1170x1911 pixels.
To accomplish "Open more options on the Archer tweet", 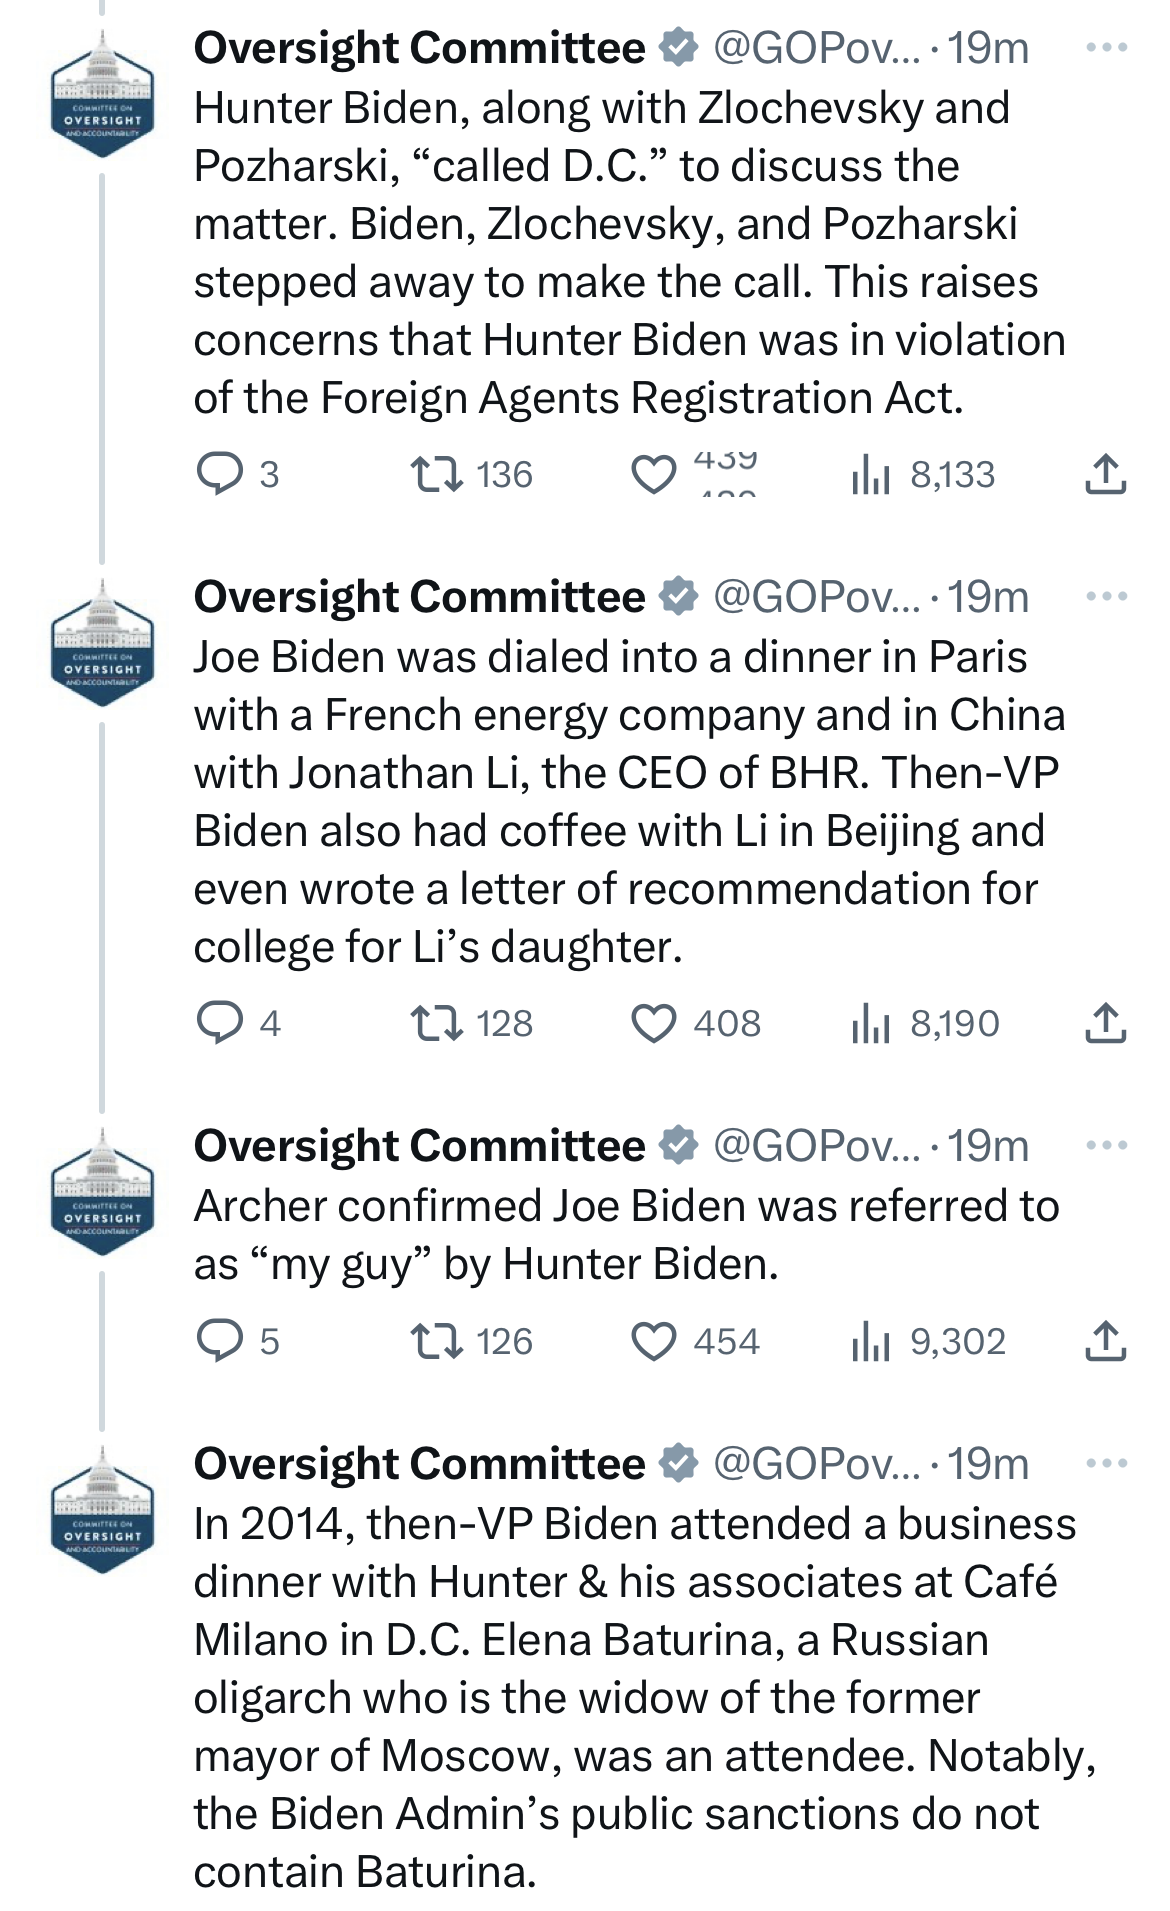I will tap(1107, 1145).
